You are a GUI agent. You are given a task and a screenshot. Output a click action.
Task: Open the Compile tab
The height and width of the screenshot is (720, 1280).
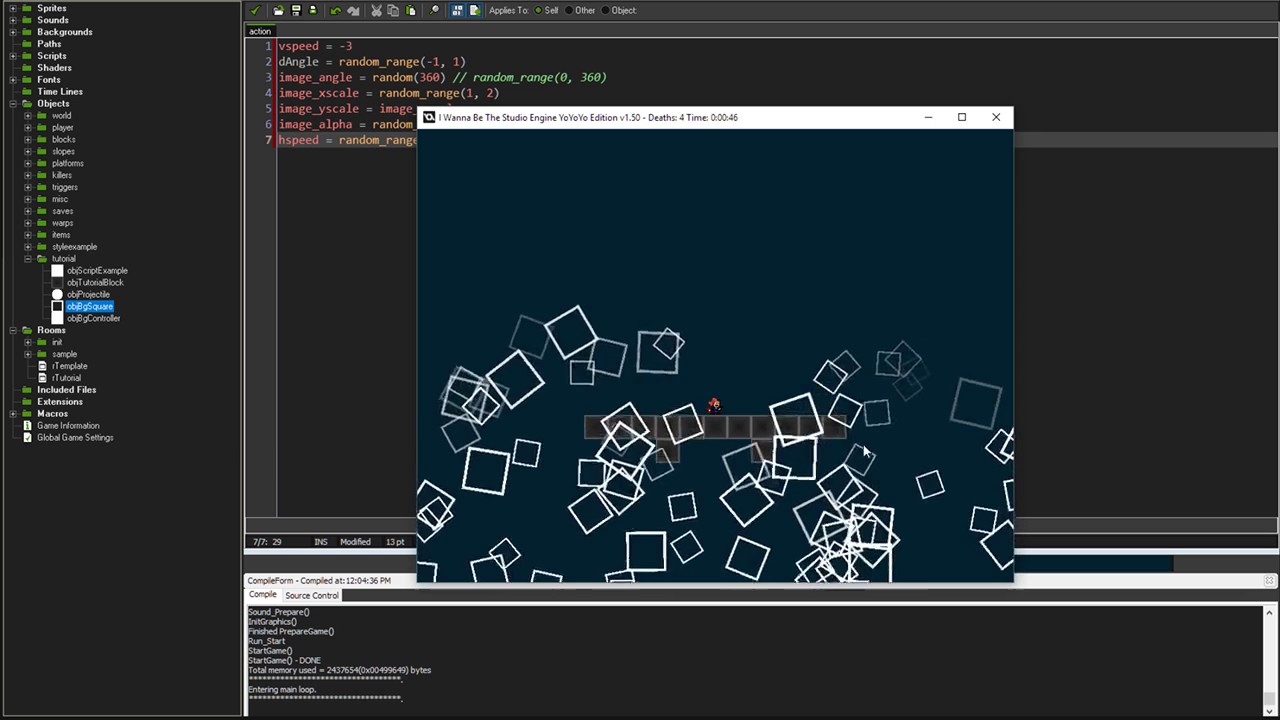tap(262, 595)
